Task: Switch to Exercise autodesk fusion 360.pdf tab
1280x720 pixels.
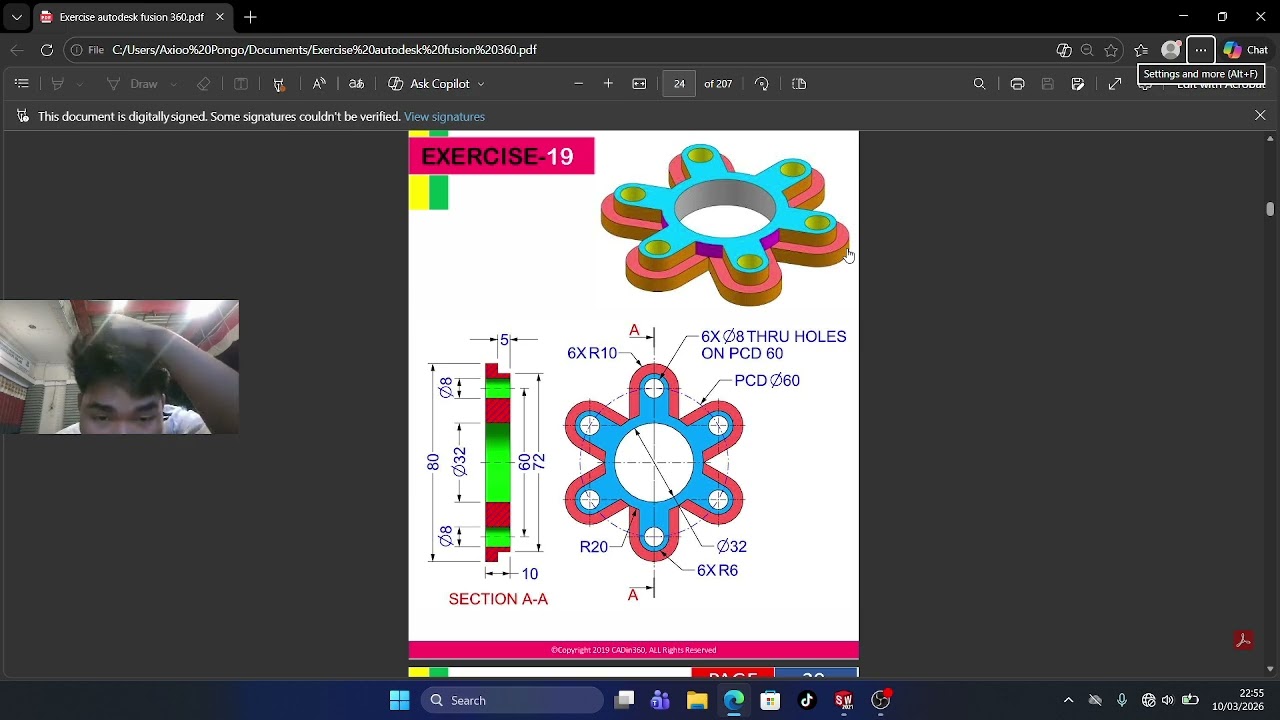Action: (131, 17)
